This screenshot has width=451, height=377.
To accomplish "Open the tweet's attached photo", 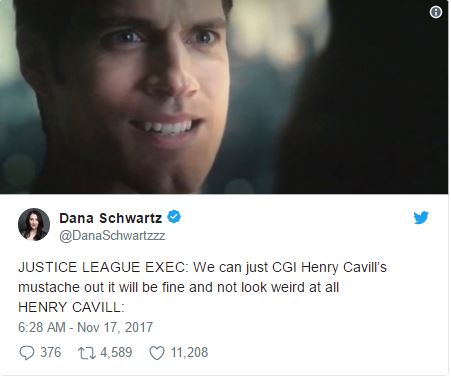I will [224, 97].
